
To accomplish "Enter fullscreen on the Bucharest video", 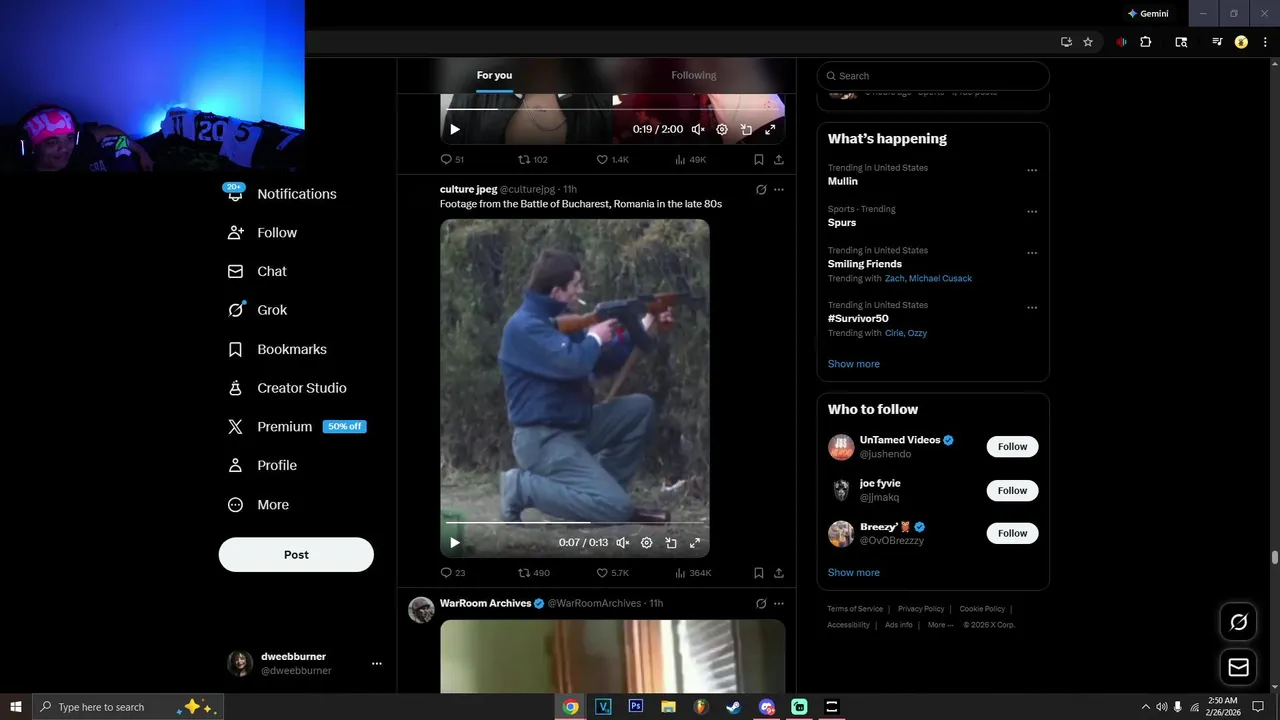I will coord(695,543).
